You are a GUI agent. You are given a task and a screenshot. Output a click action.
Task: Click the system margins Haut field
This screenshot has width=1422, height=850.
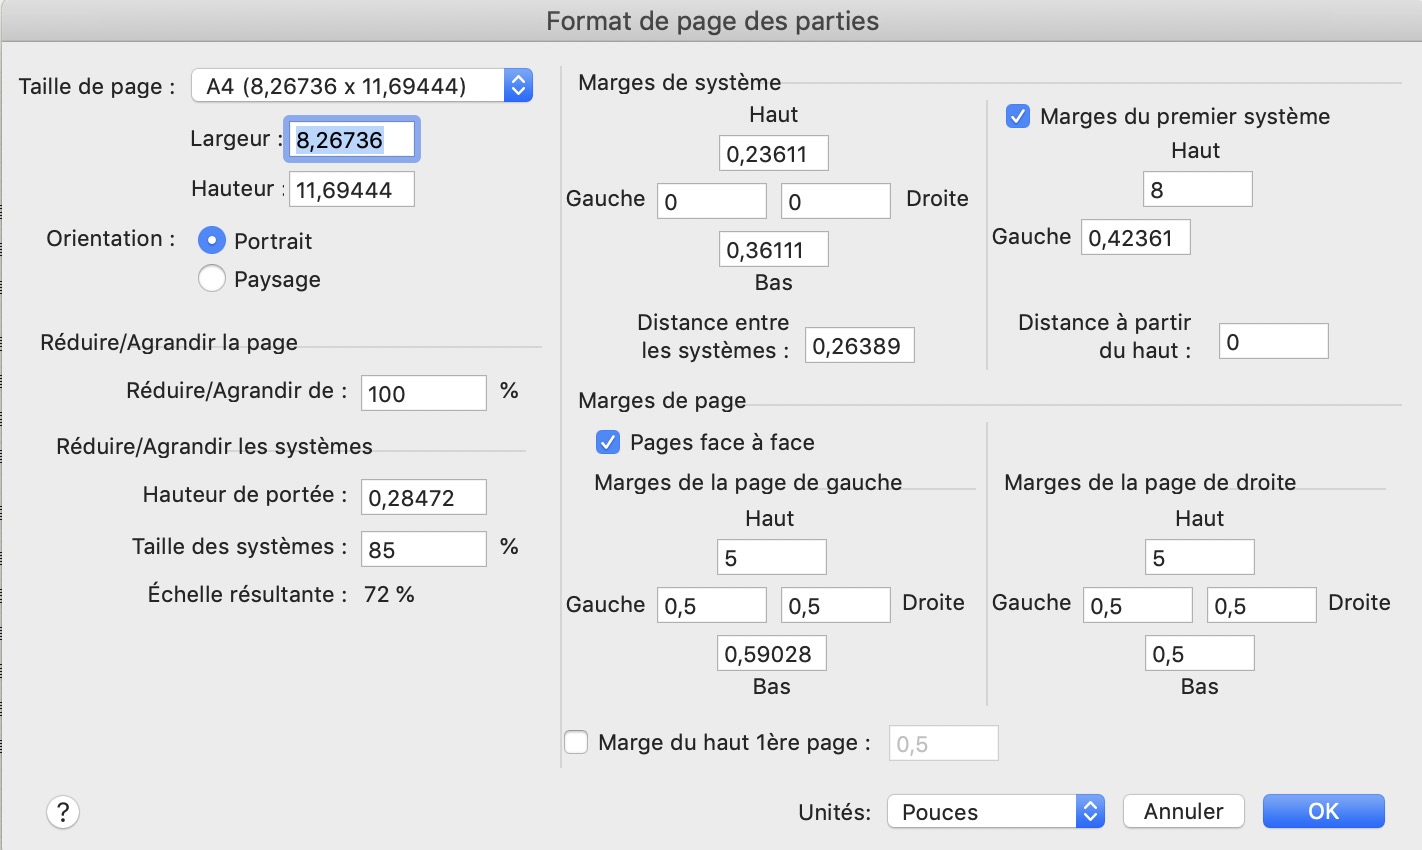click(773, 154)
